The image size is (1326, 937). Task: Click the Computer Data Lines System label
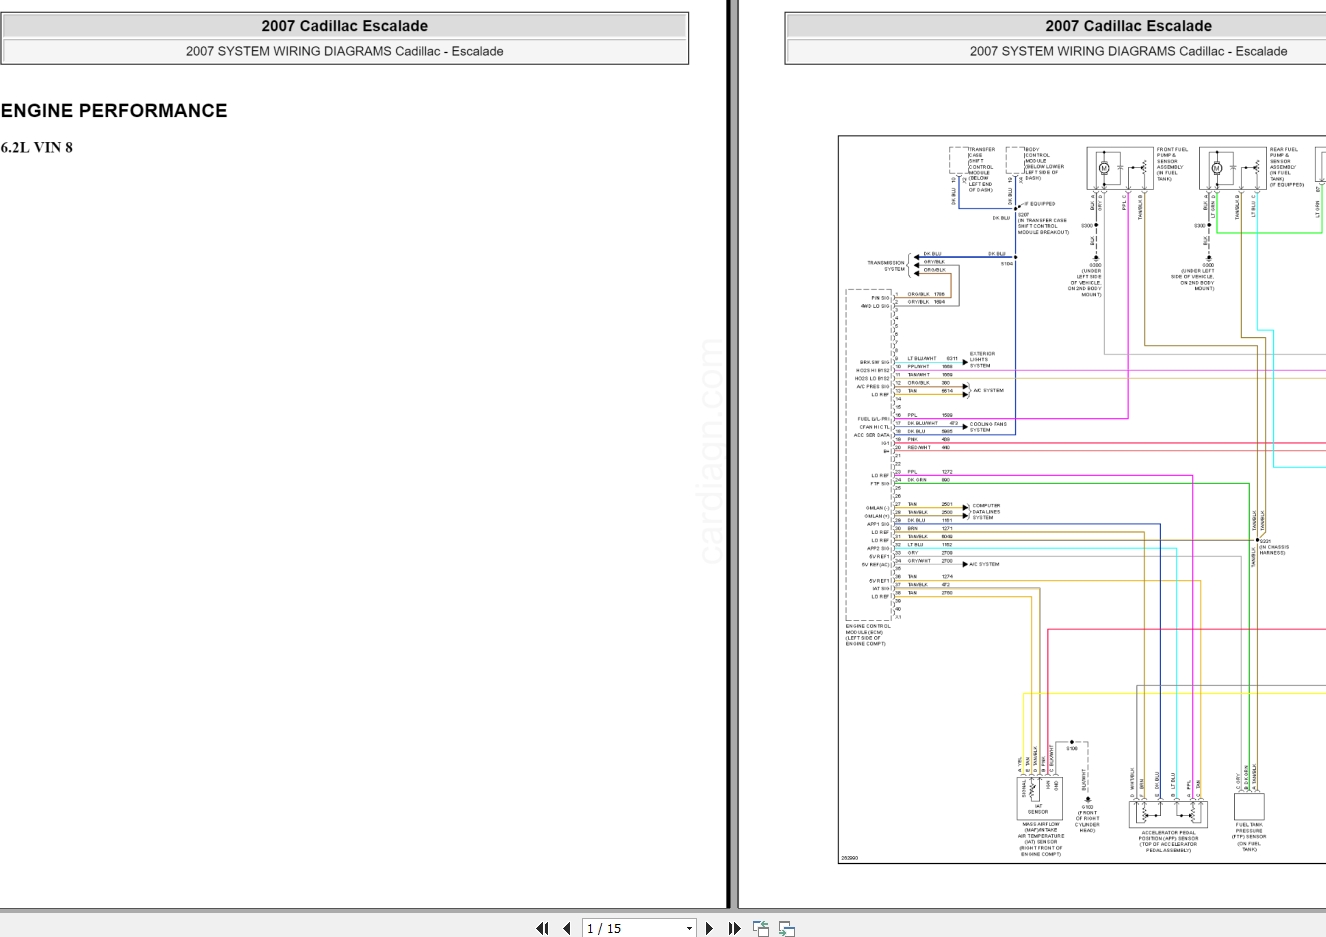pyautogui.click(x=986, y=511)
